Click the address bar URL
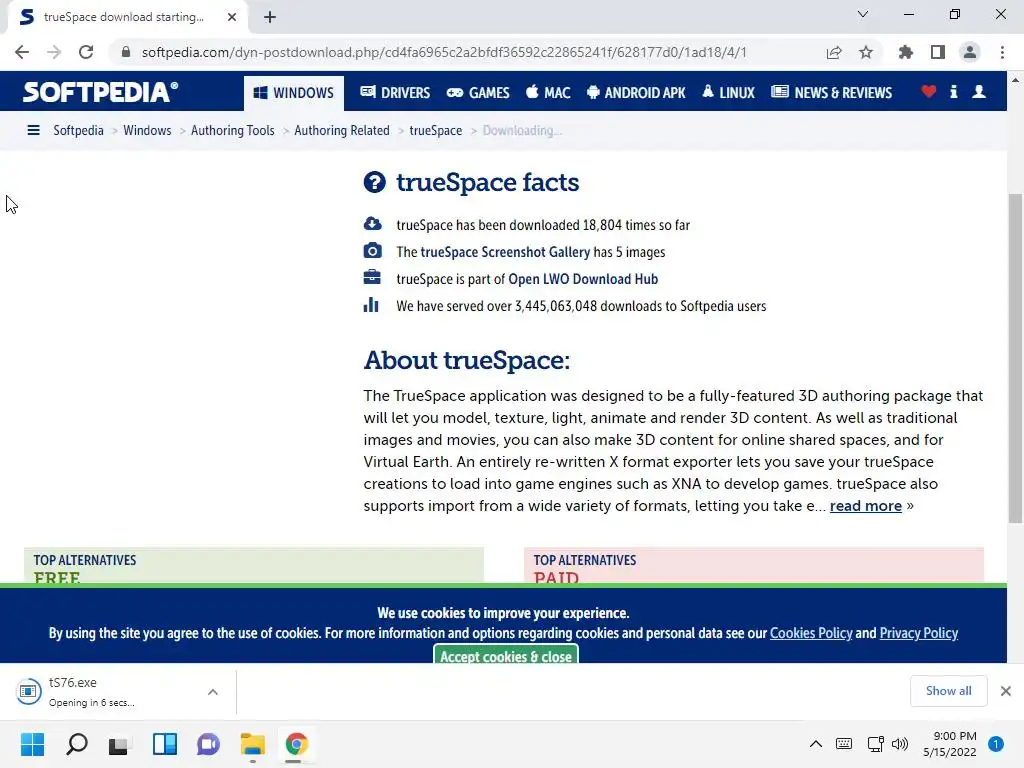This screenshot has height=768, width=1024. [444, 52]
